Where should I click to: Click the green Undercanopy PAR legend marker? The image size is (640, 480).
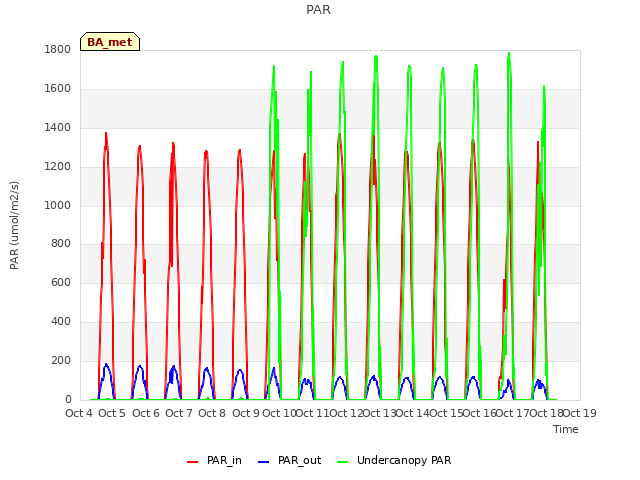(342, 462)
